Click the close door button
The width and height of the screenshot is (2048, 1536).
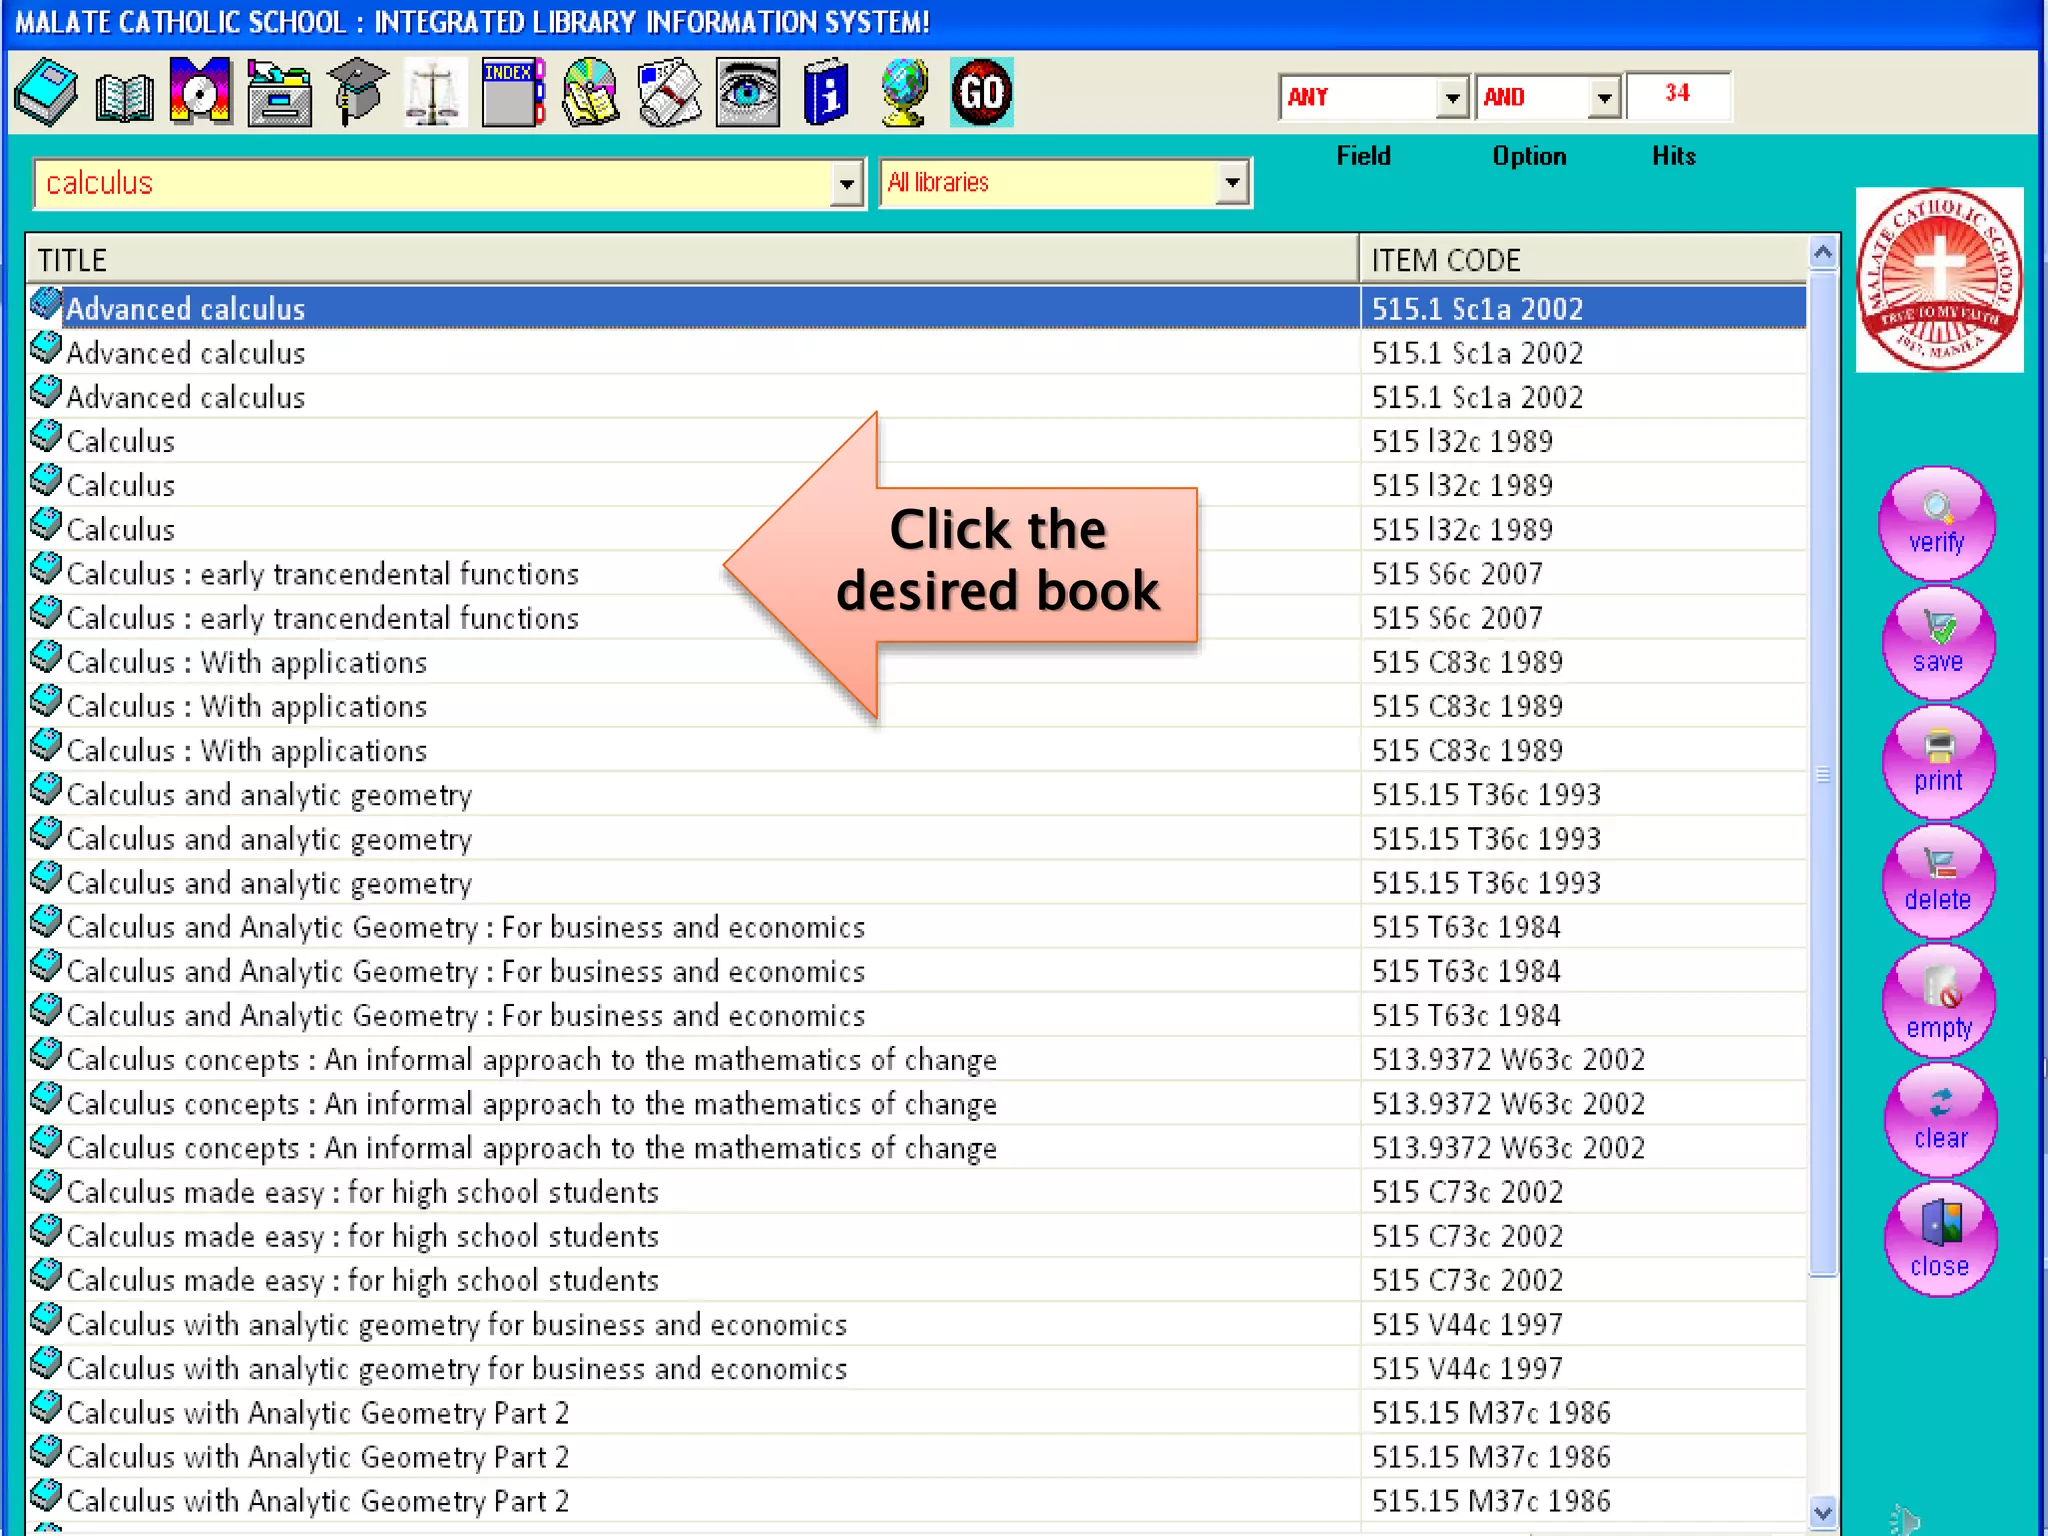(x=1940, y=1240)
